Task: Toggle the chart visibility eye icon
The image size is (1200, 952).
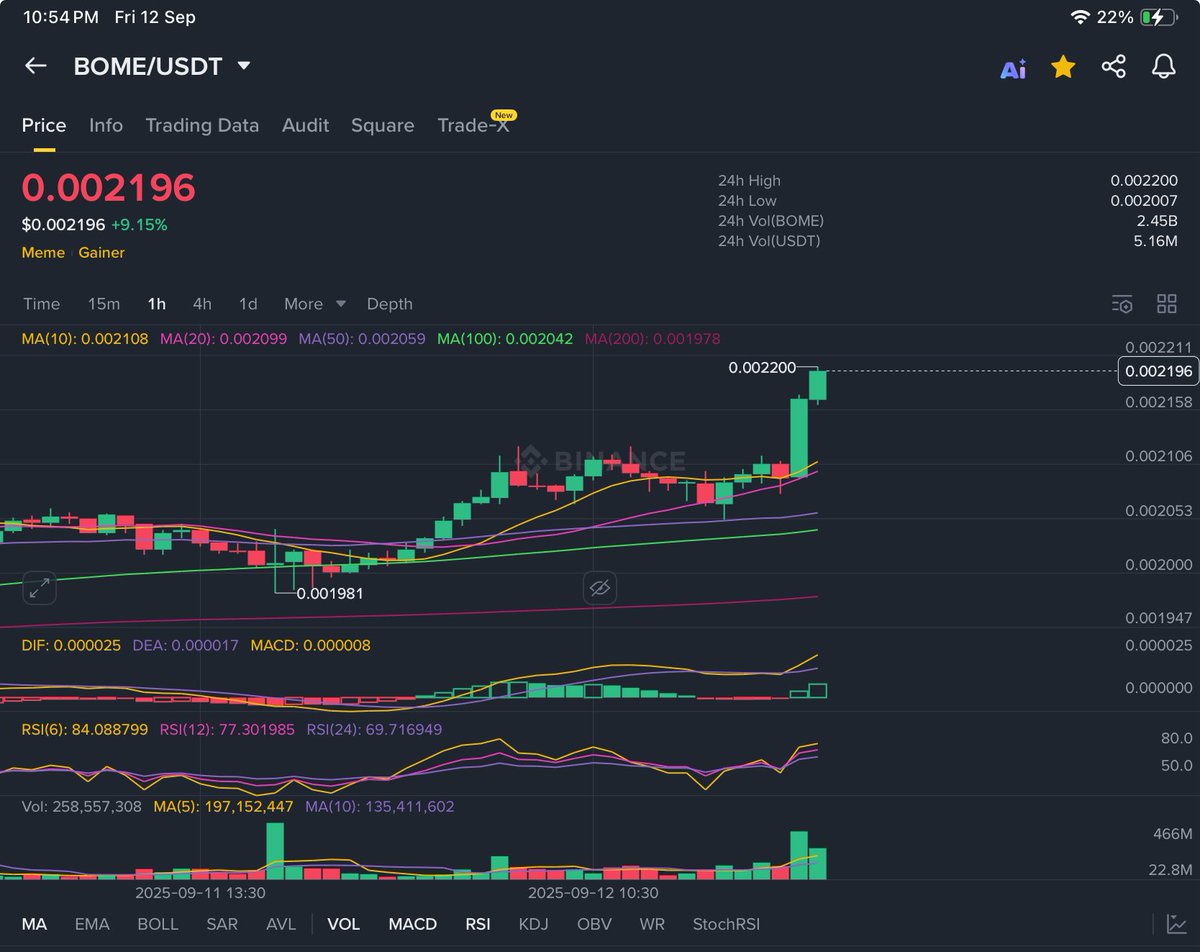Action: pos(600,588)
